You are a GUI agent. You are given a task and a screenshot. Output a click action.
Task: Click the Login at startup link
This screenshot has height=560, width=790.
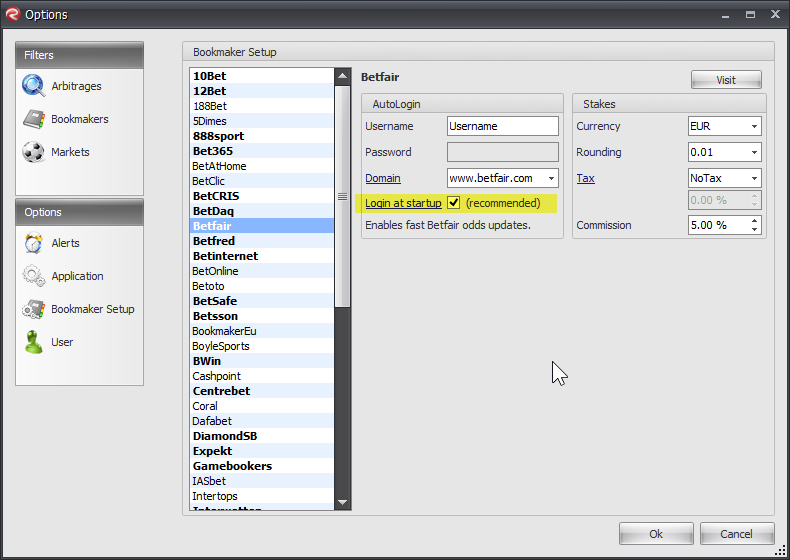403,203
